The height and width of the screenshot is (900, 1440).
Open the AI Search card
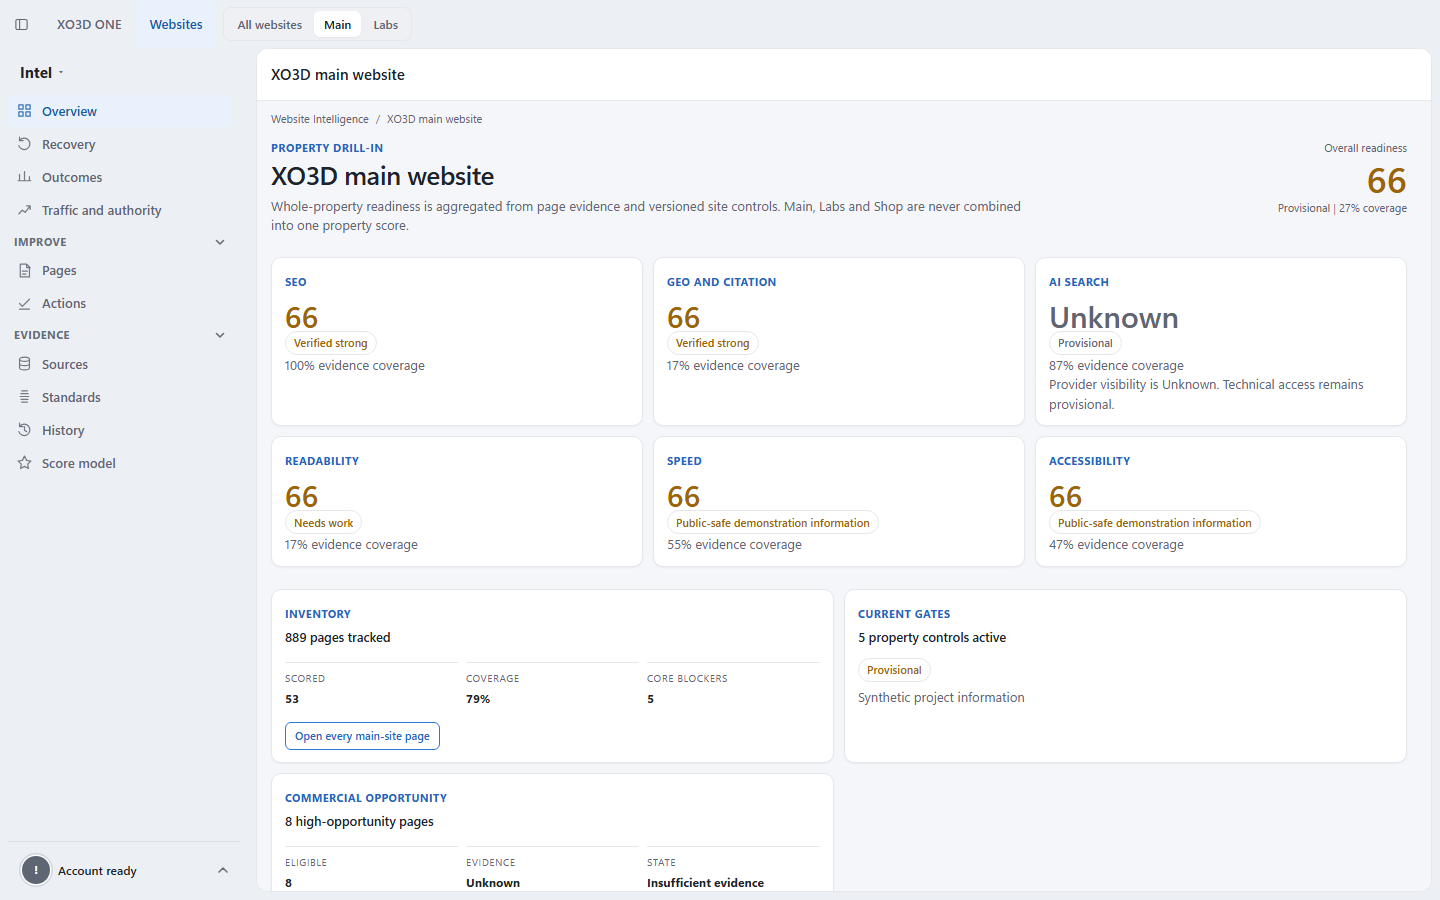pyautogui.click(x=1221, y=342)
